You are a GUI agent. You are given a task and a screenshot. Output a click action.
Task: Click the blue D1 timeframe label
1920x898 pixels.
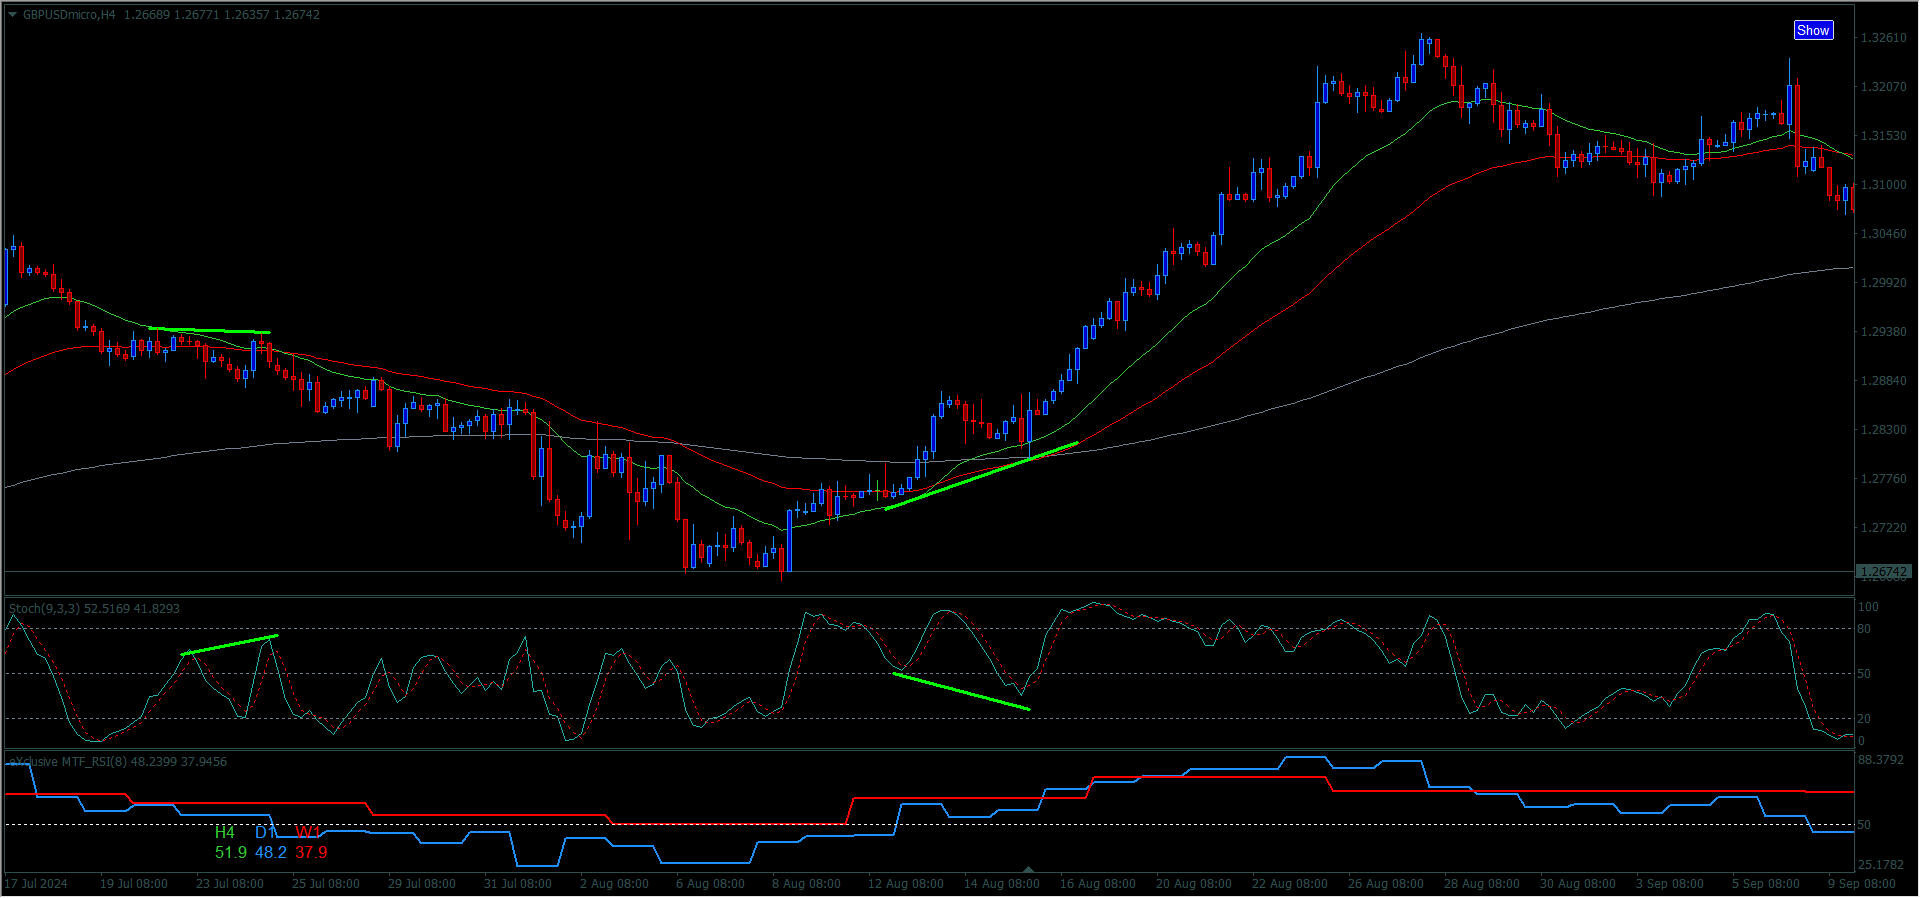(x=265, y=832)
